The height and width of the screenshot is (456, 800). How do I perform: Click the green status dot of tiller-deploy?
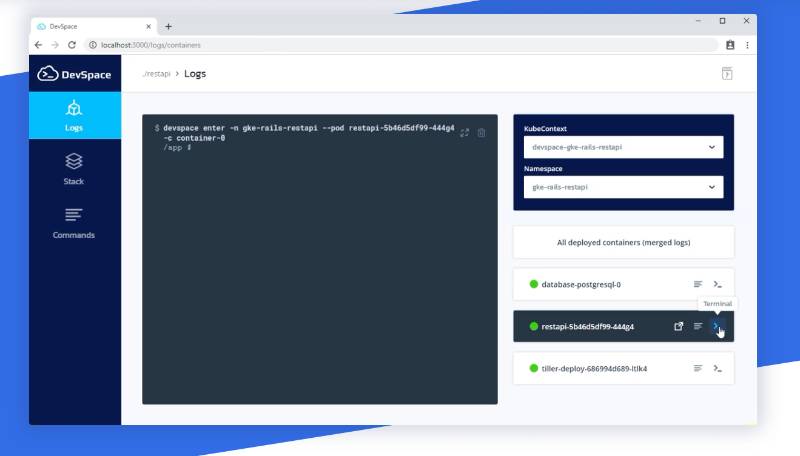pos(534,368)
